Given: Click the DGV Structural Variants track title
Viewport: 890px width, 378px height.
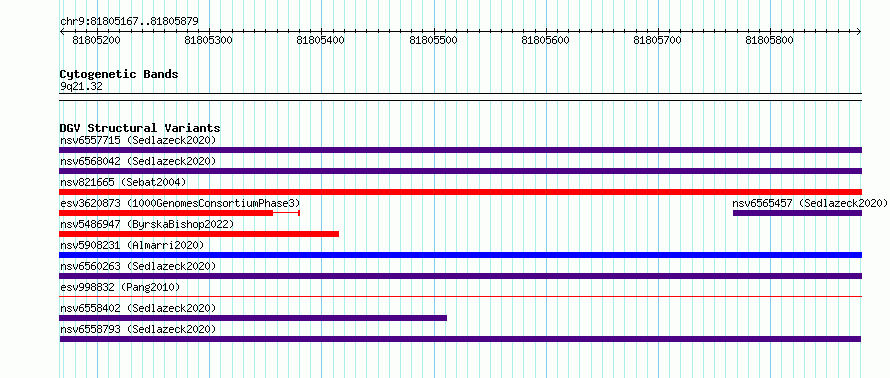Looking at the screenshot, I should tap(140, 128).
